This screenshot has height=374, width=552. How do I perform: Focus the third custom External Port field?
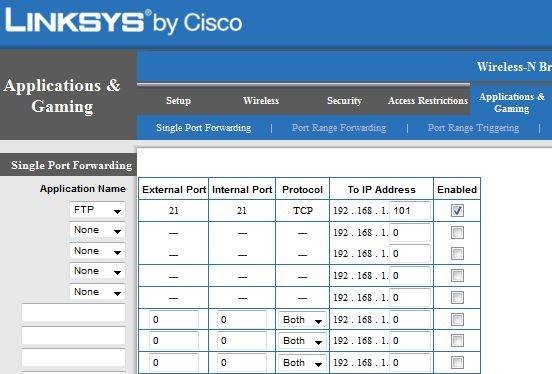[174, 363]
